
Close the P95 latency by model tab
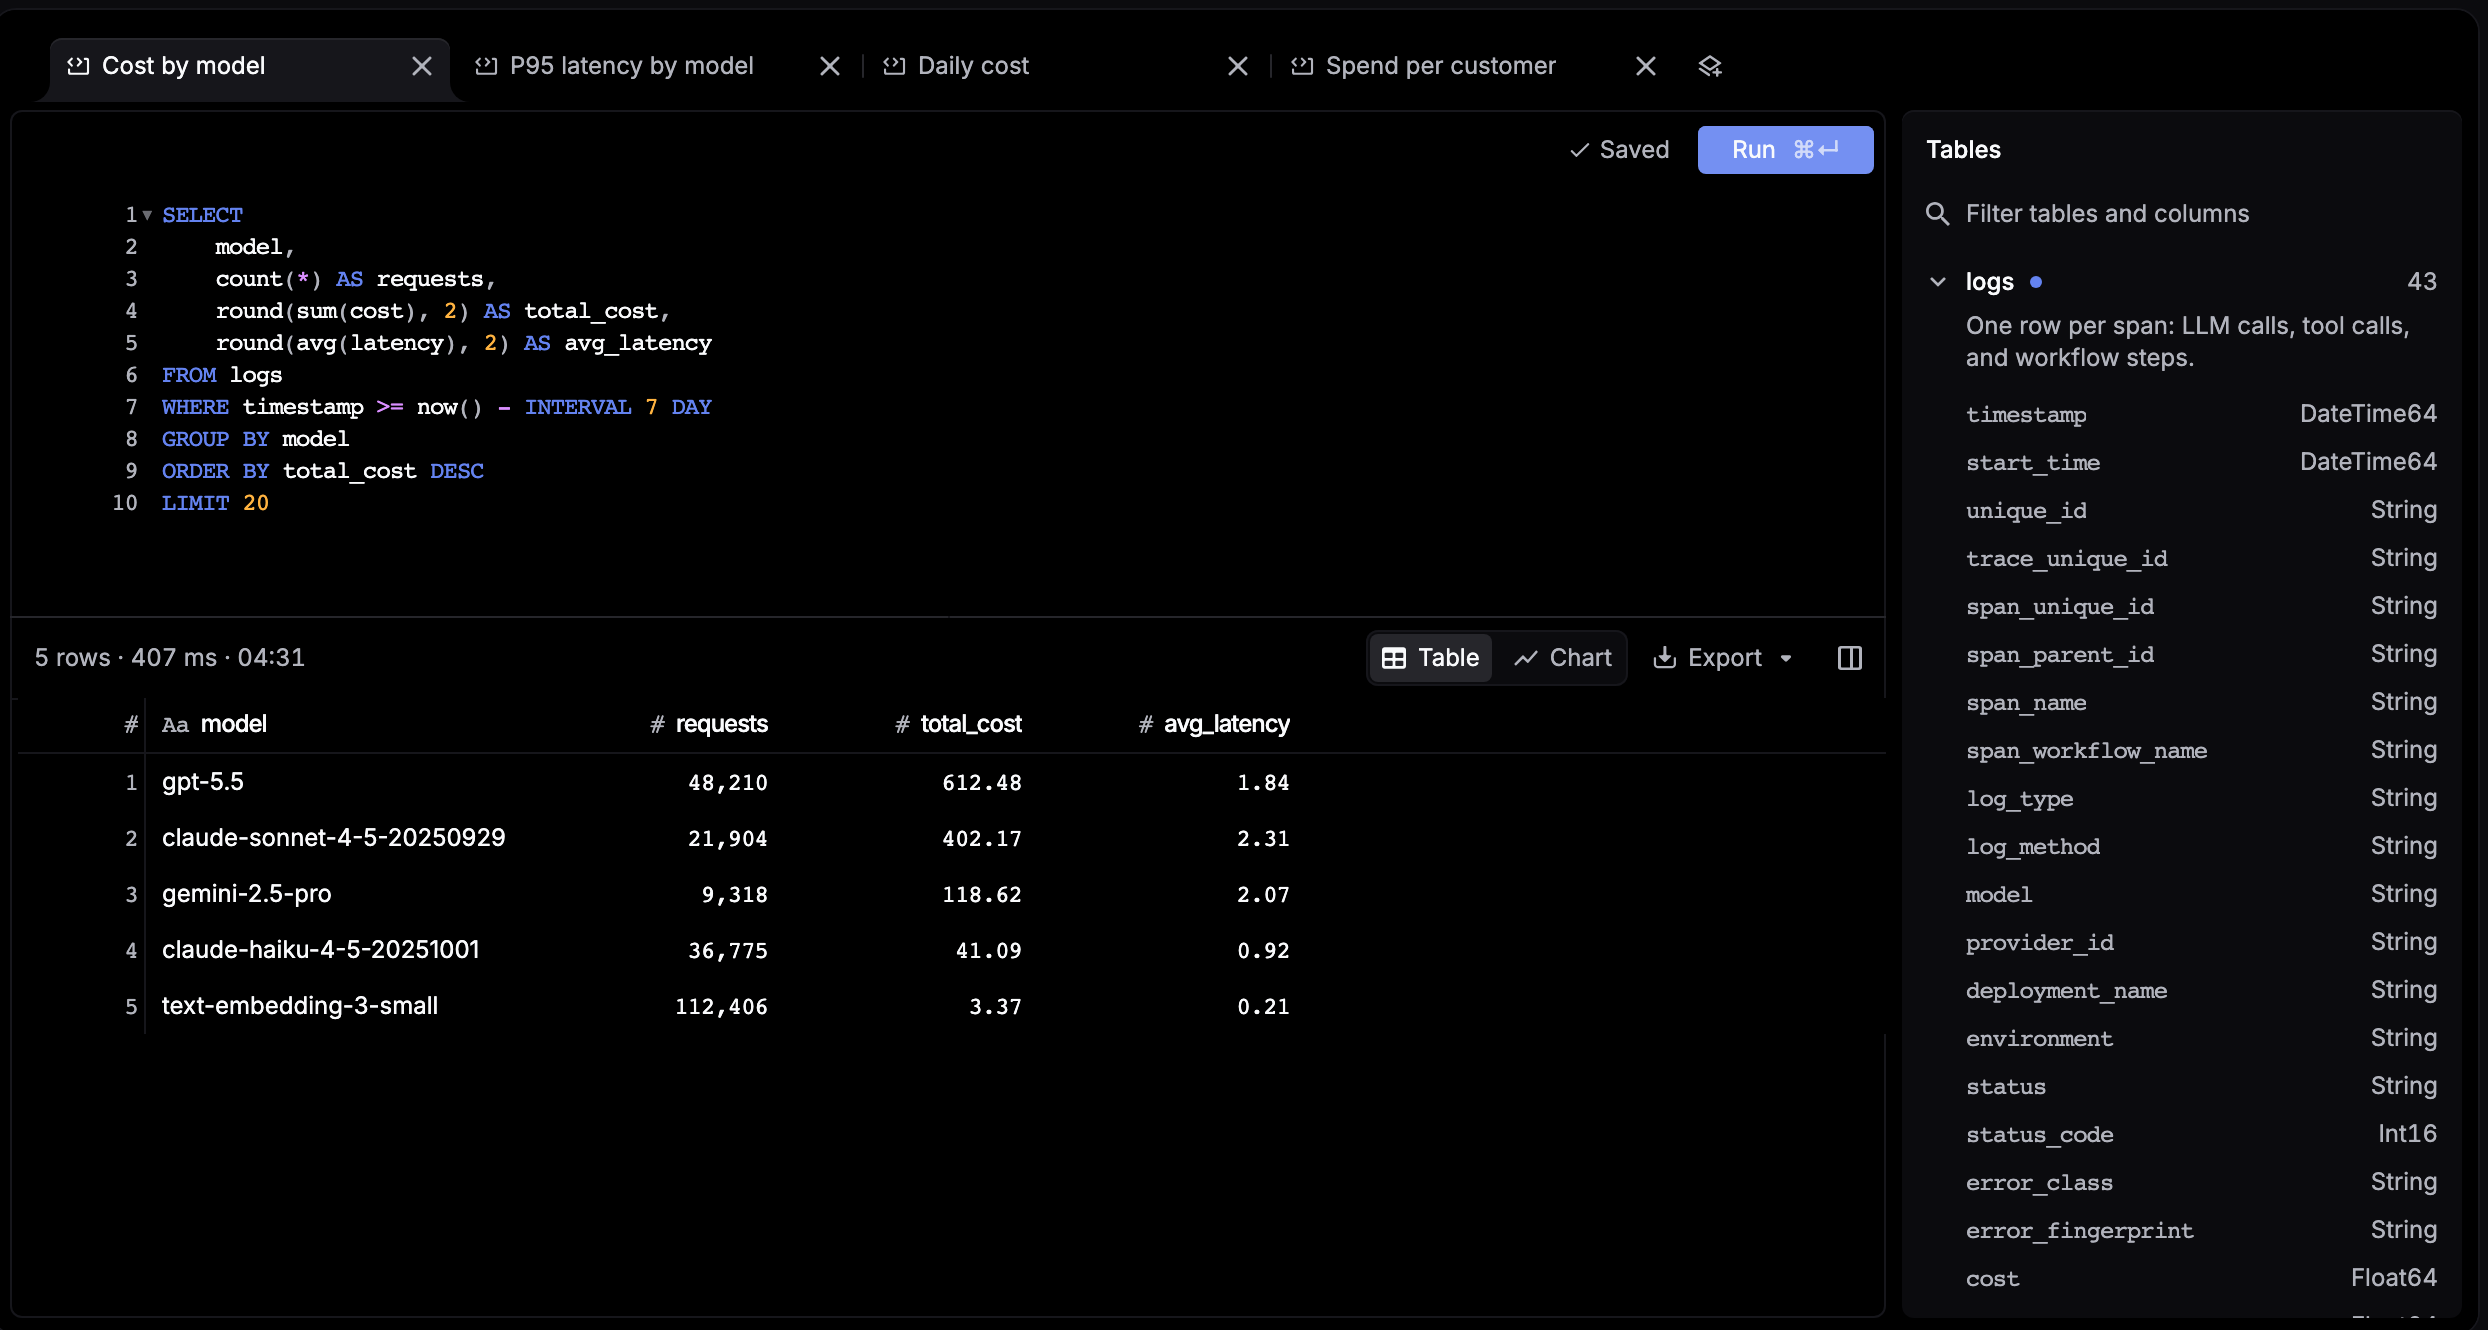(830, 66)
